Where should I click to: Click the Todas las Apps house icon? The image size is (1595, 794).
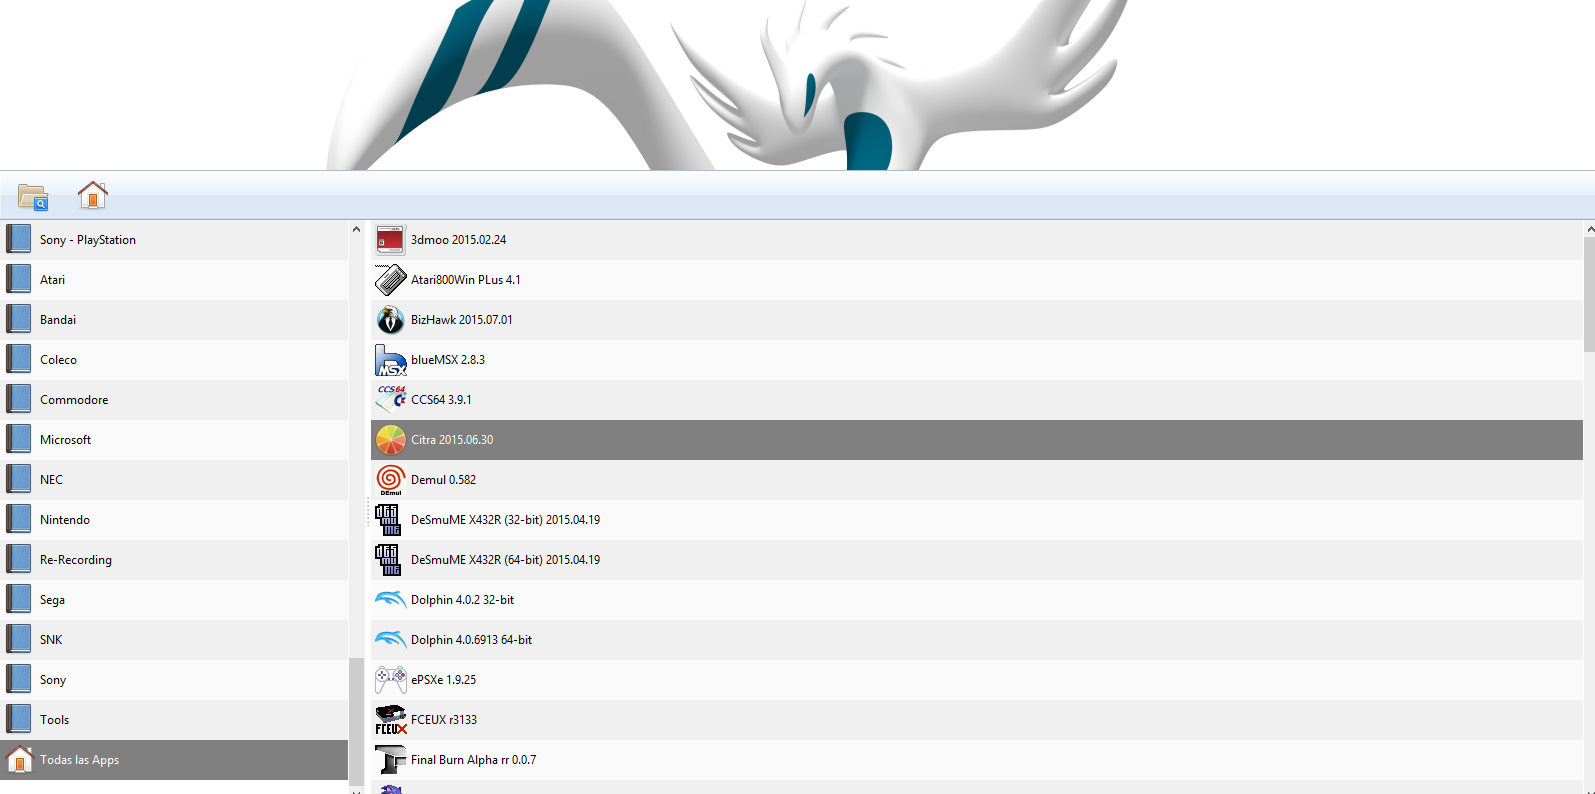[19, 760]
